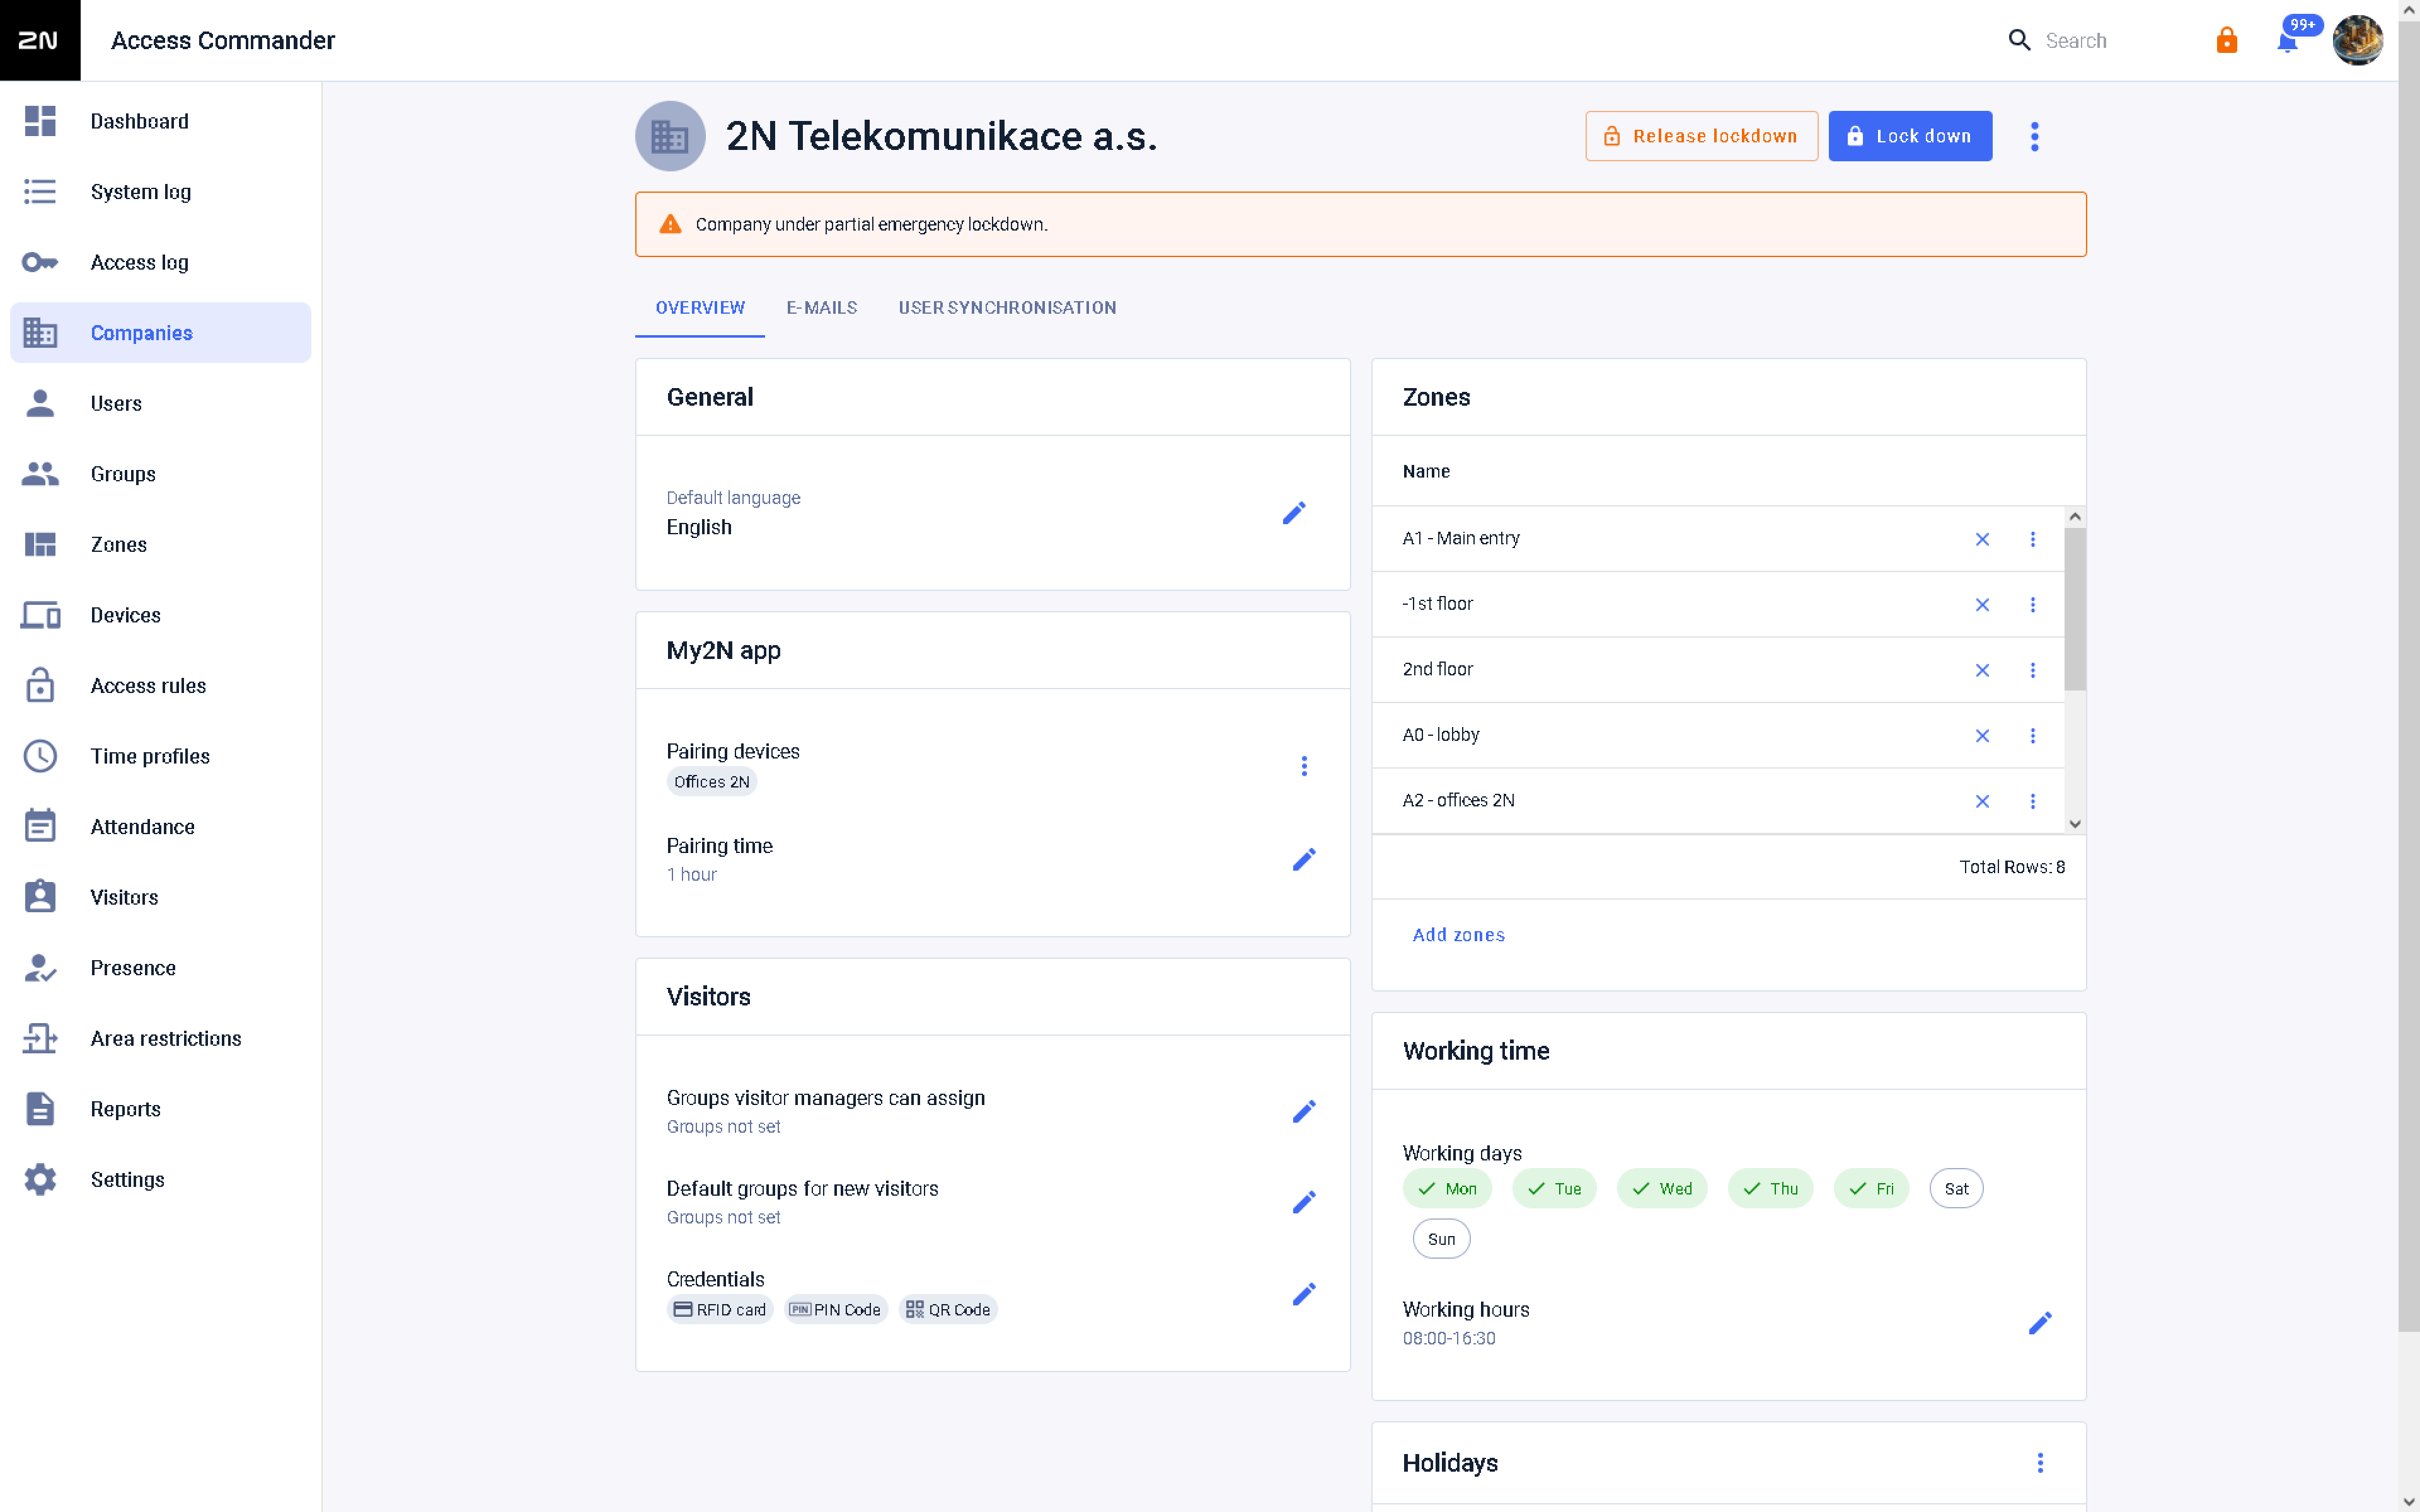The width and height of the screenshot is (2420, 1512).
Task: Click the Zones list scrollbar thumb
Action: coord(2074,609)
